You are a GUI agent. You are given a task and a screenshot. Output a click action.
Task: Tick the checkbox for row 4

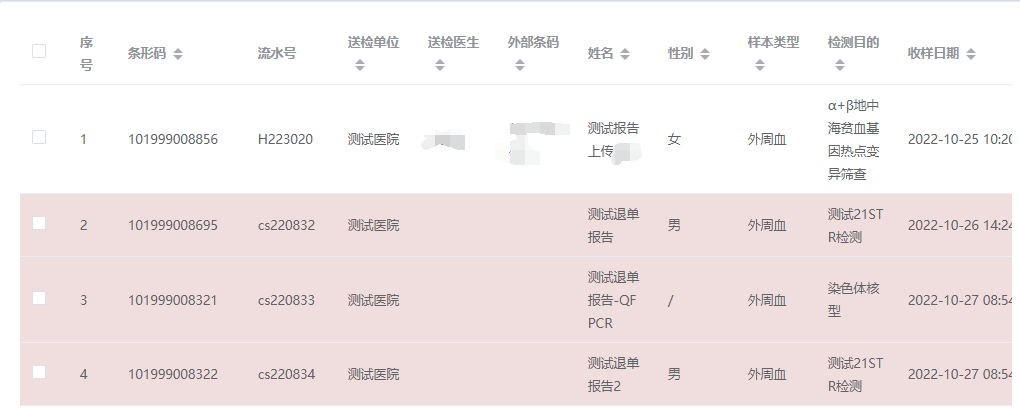coord(39,372)
